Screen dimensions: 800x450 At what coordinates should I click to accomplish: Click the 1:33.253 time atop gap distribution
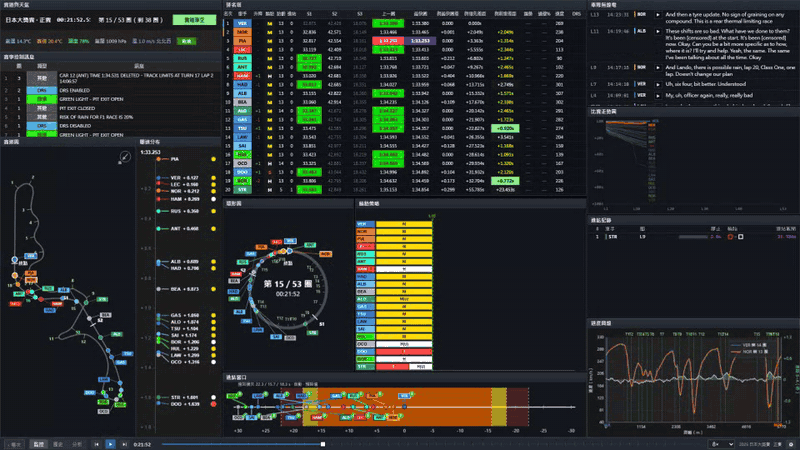point(151,152)
